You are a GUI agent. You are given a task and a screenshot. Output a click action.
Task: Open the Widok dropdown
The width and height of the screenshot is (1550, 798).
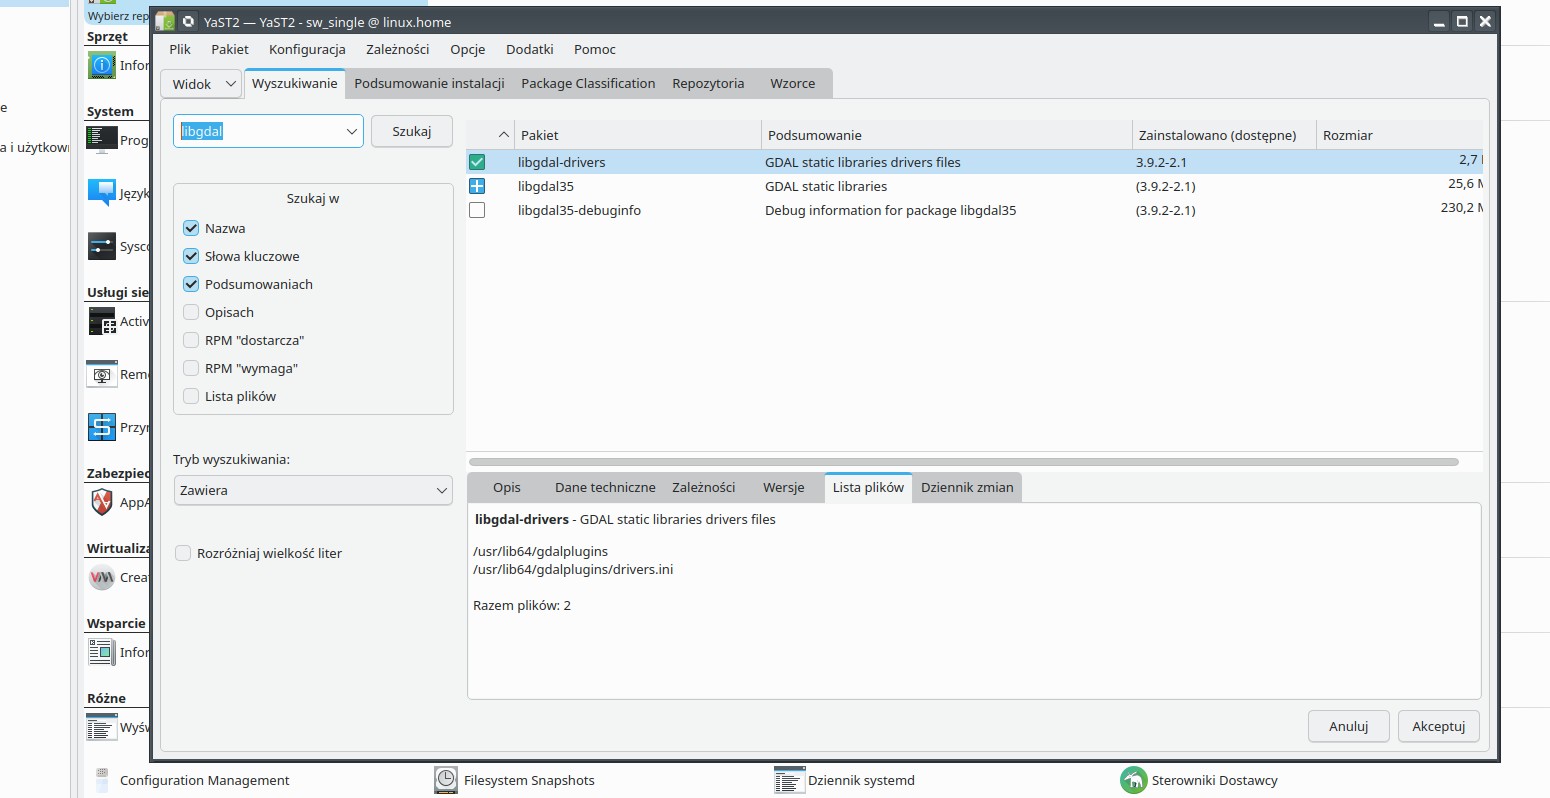click(201, 84)
